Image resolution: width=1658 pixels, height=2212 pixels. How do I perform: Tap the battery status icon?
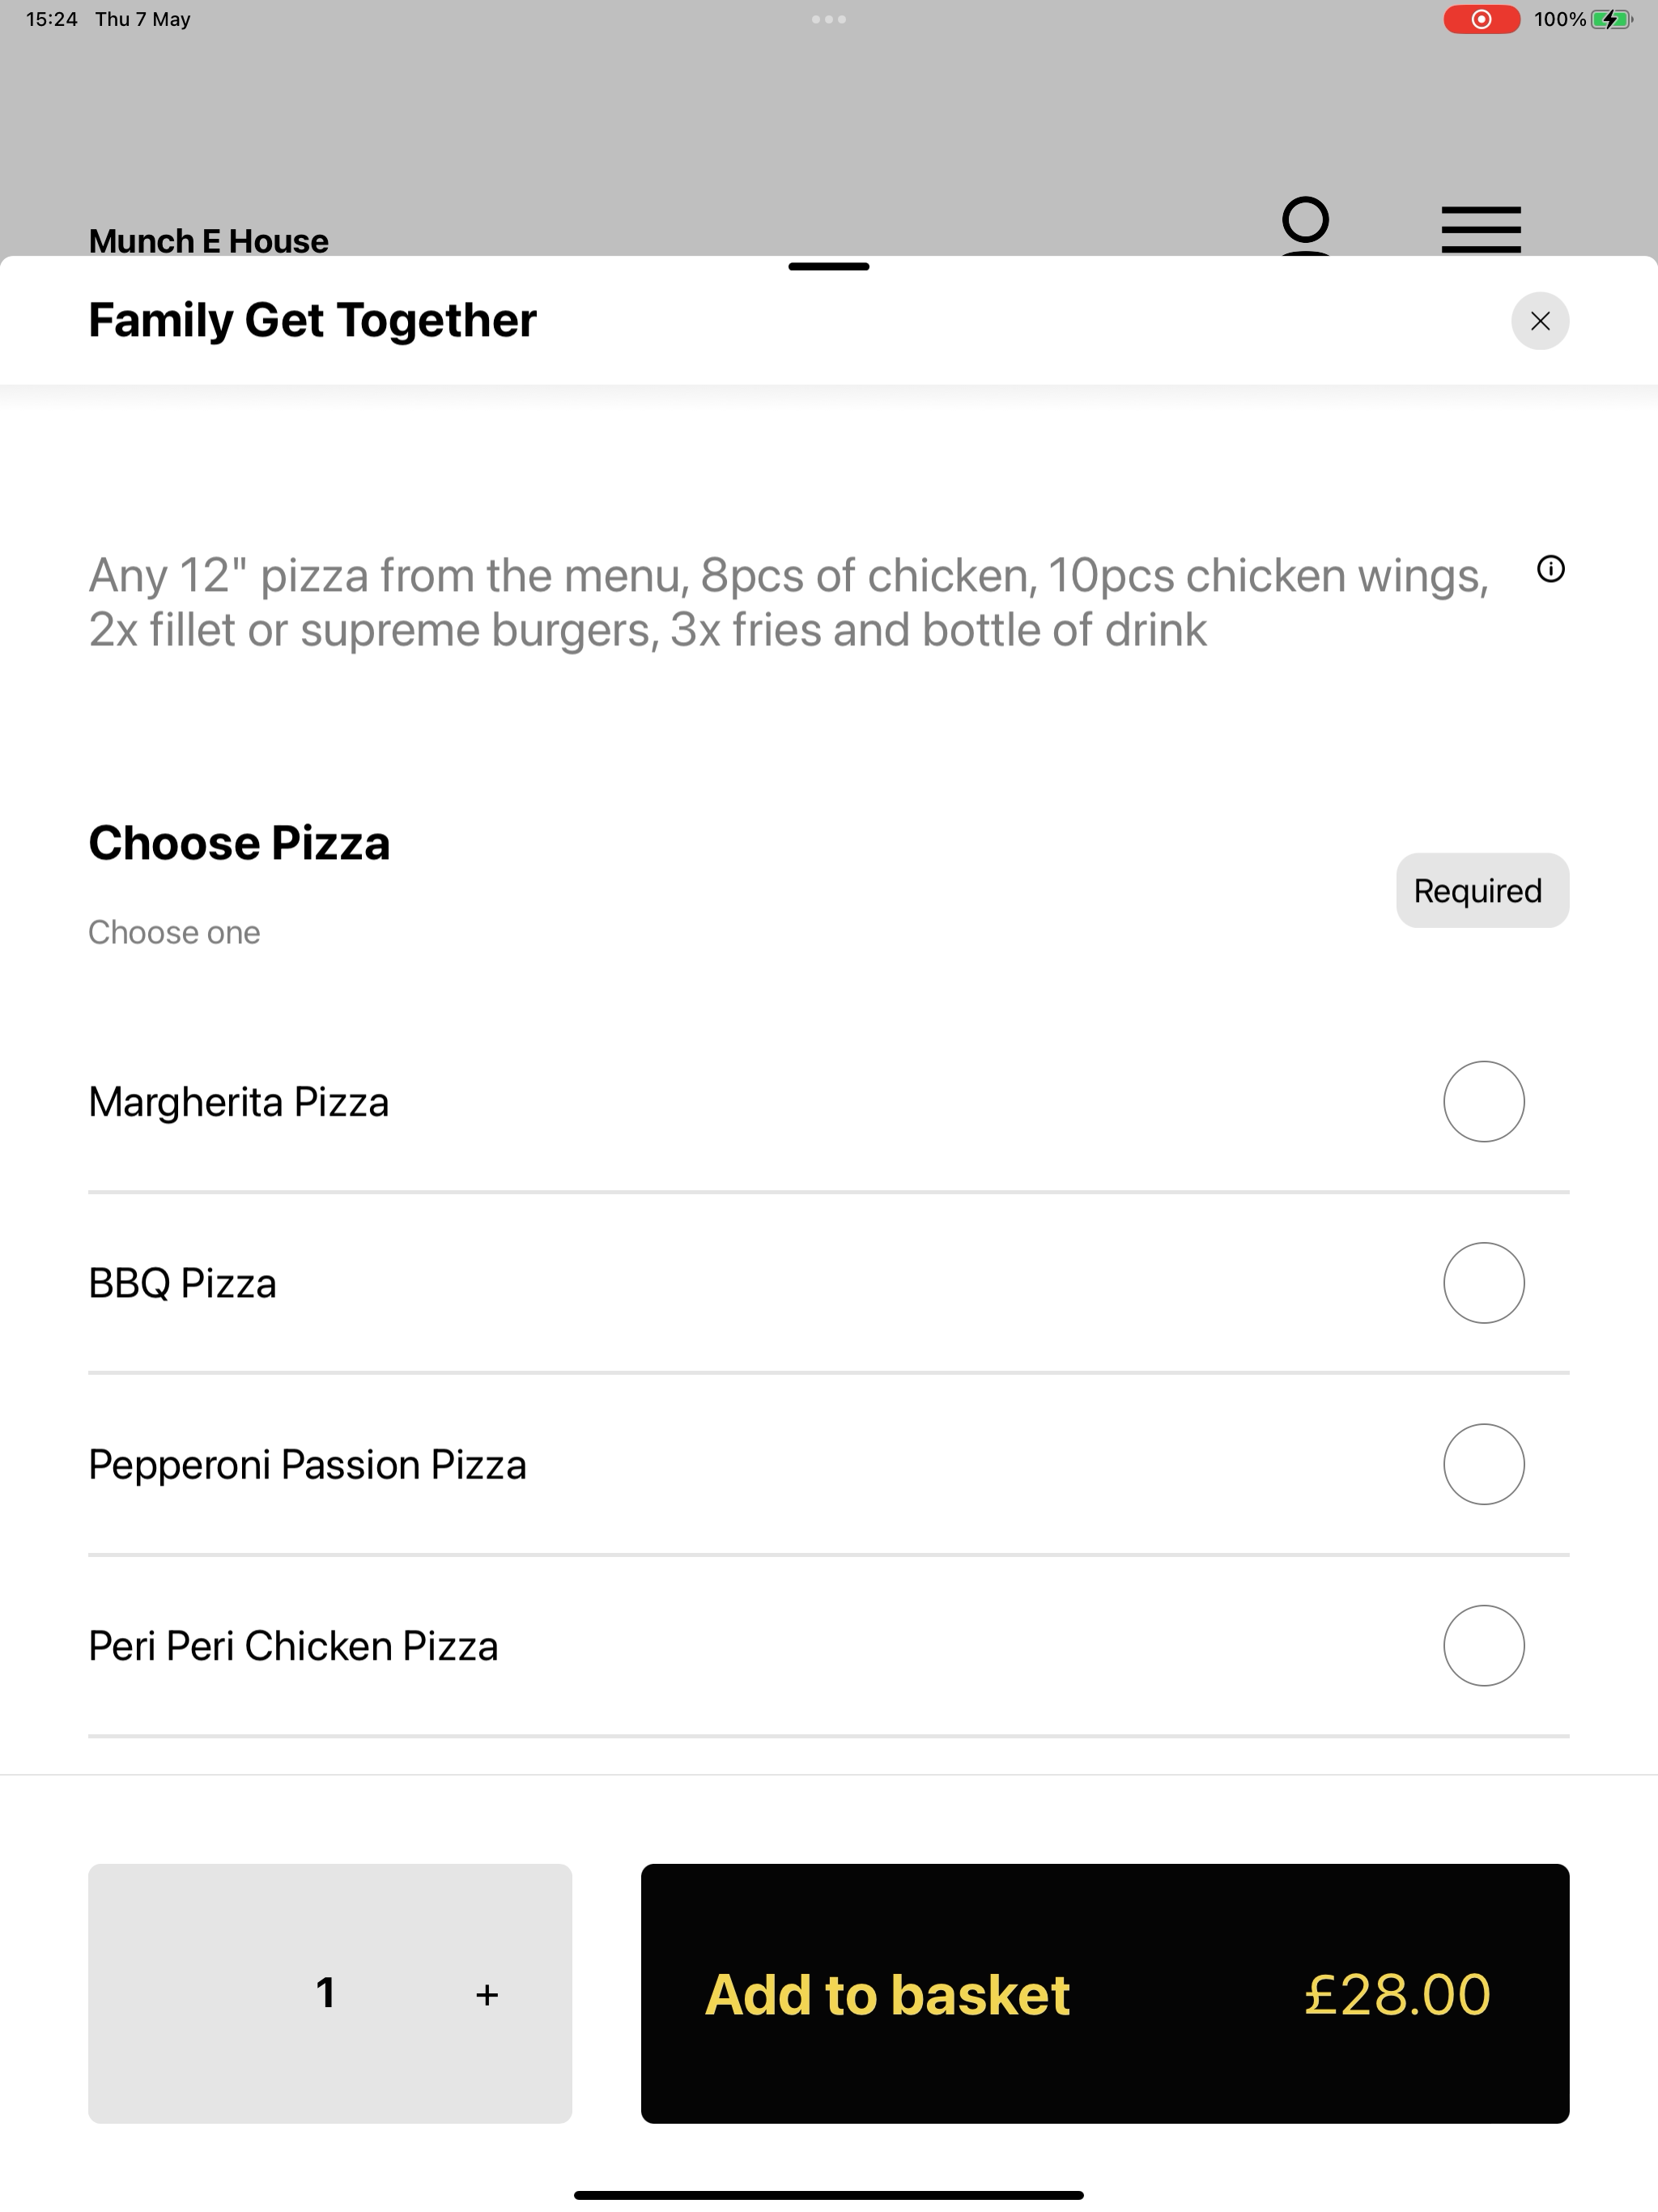[x=1611, y=19]
